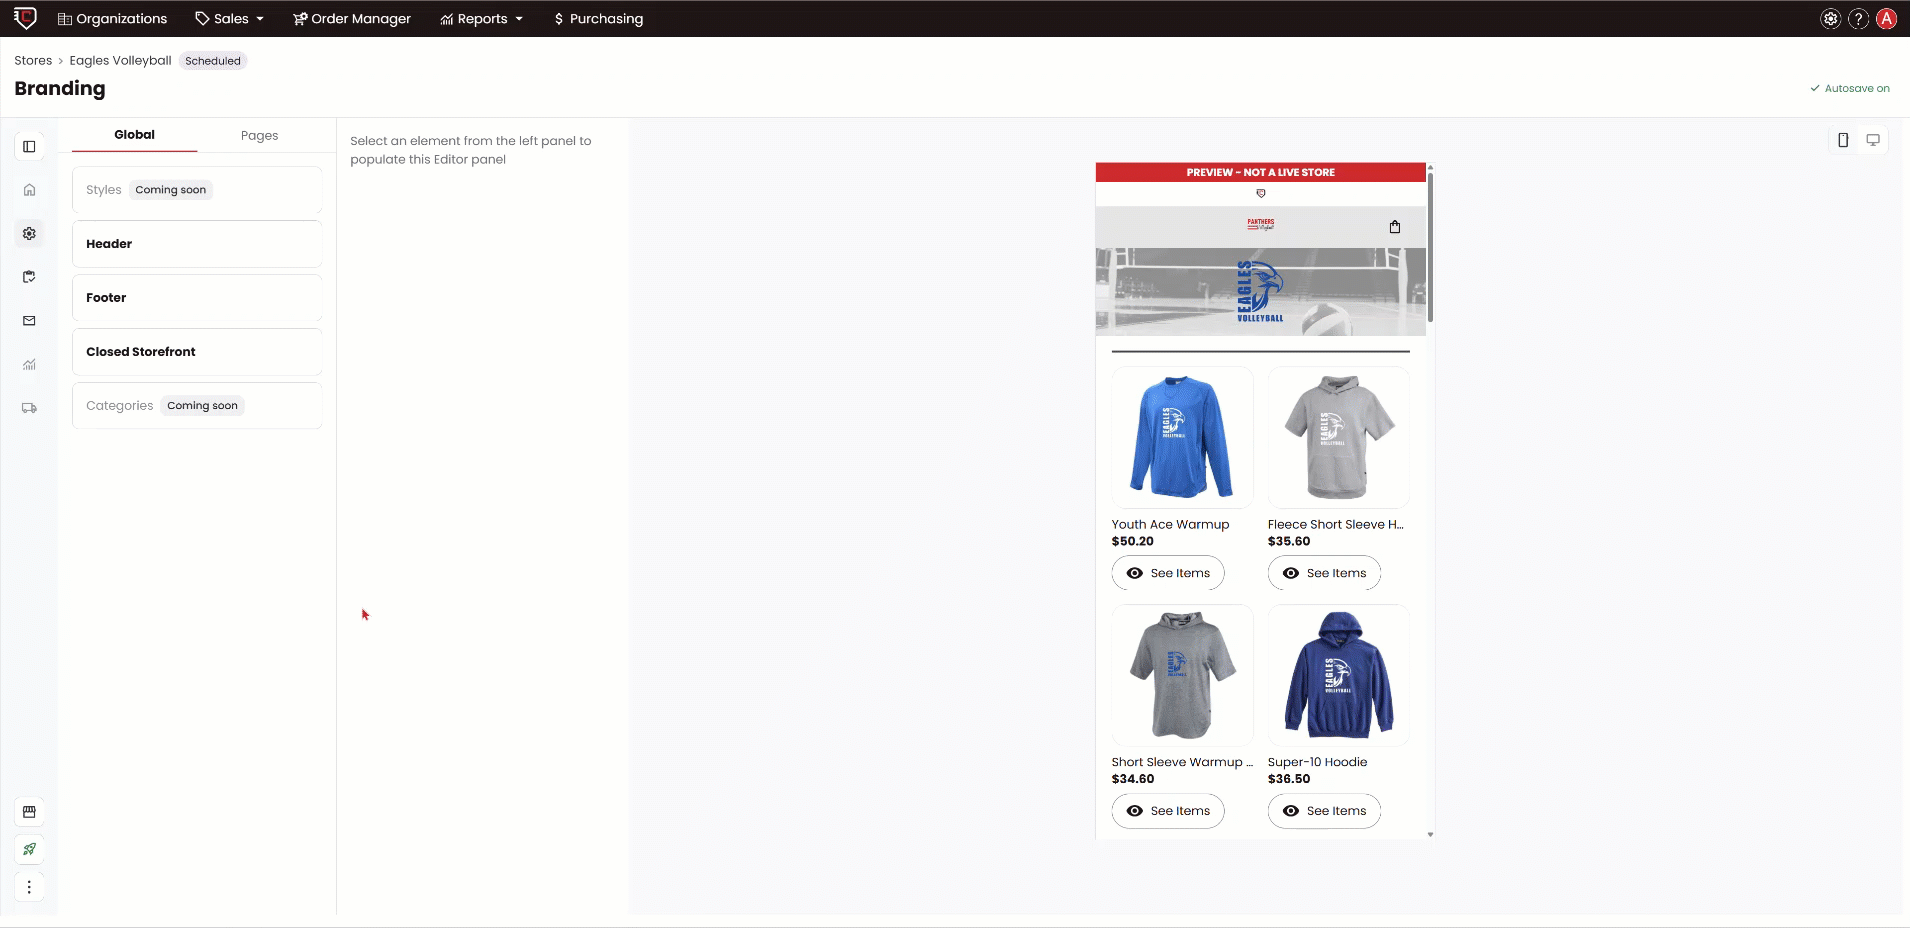Click the Help question mark icon
This screenshot has height=928, width=1910.
(1858, 18)
